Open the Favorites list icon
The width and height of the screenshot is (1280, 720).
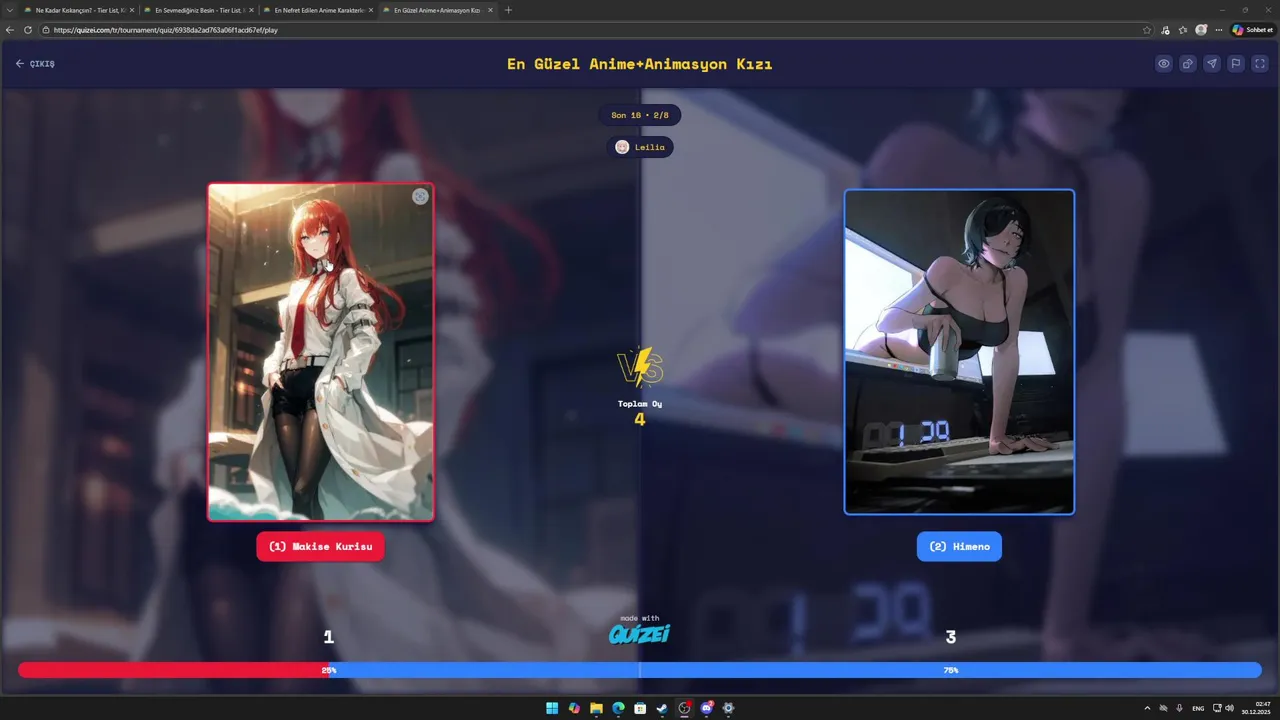1183,30
